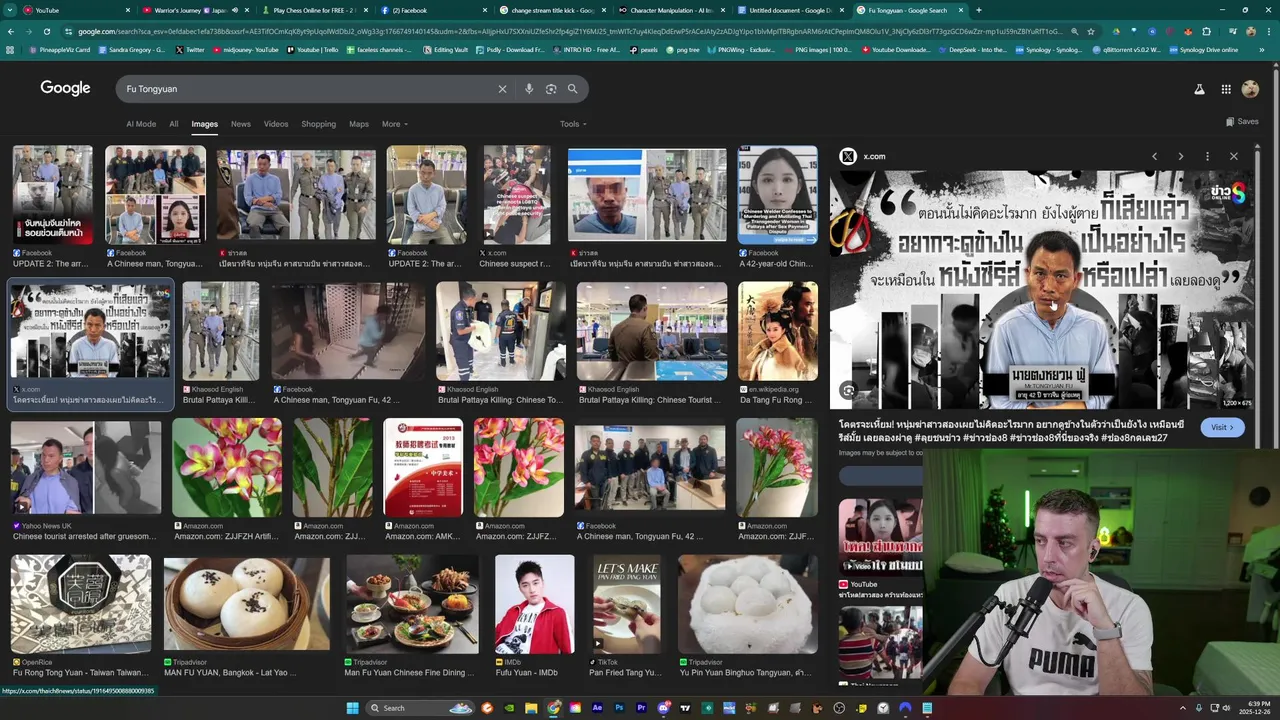
Task: Open Editing Vault bookmark
Action: pos(445,49)
